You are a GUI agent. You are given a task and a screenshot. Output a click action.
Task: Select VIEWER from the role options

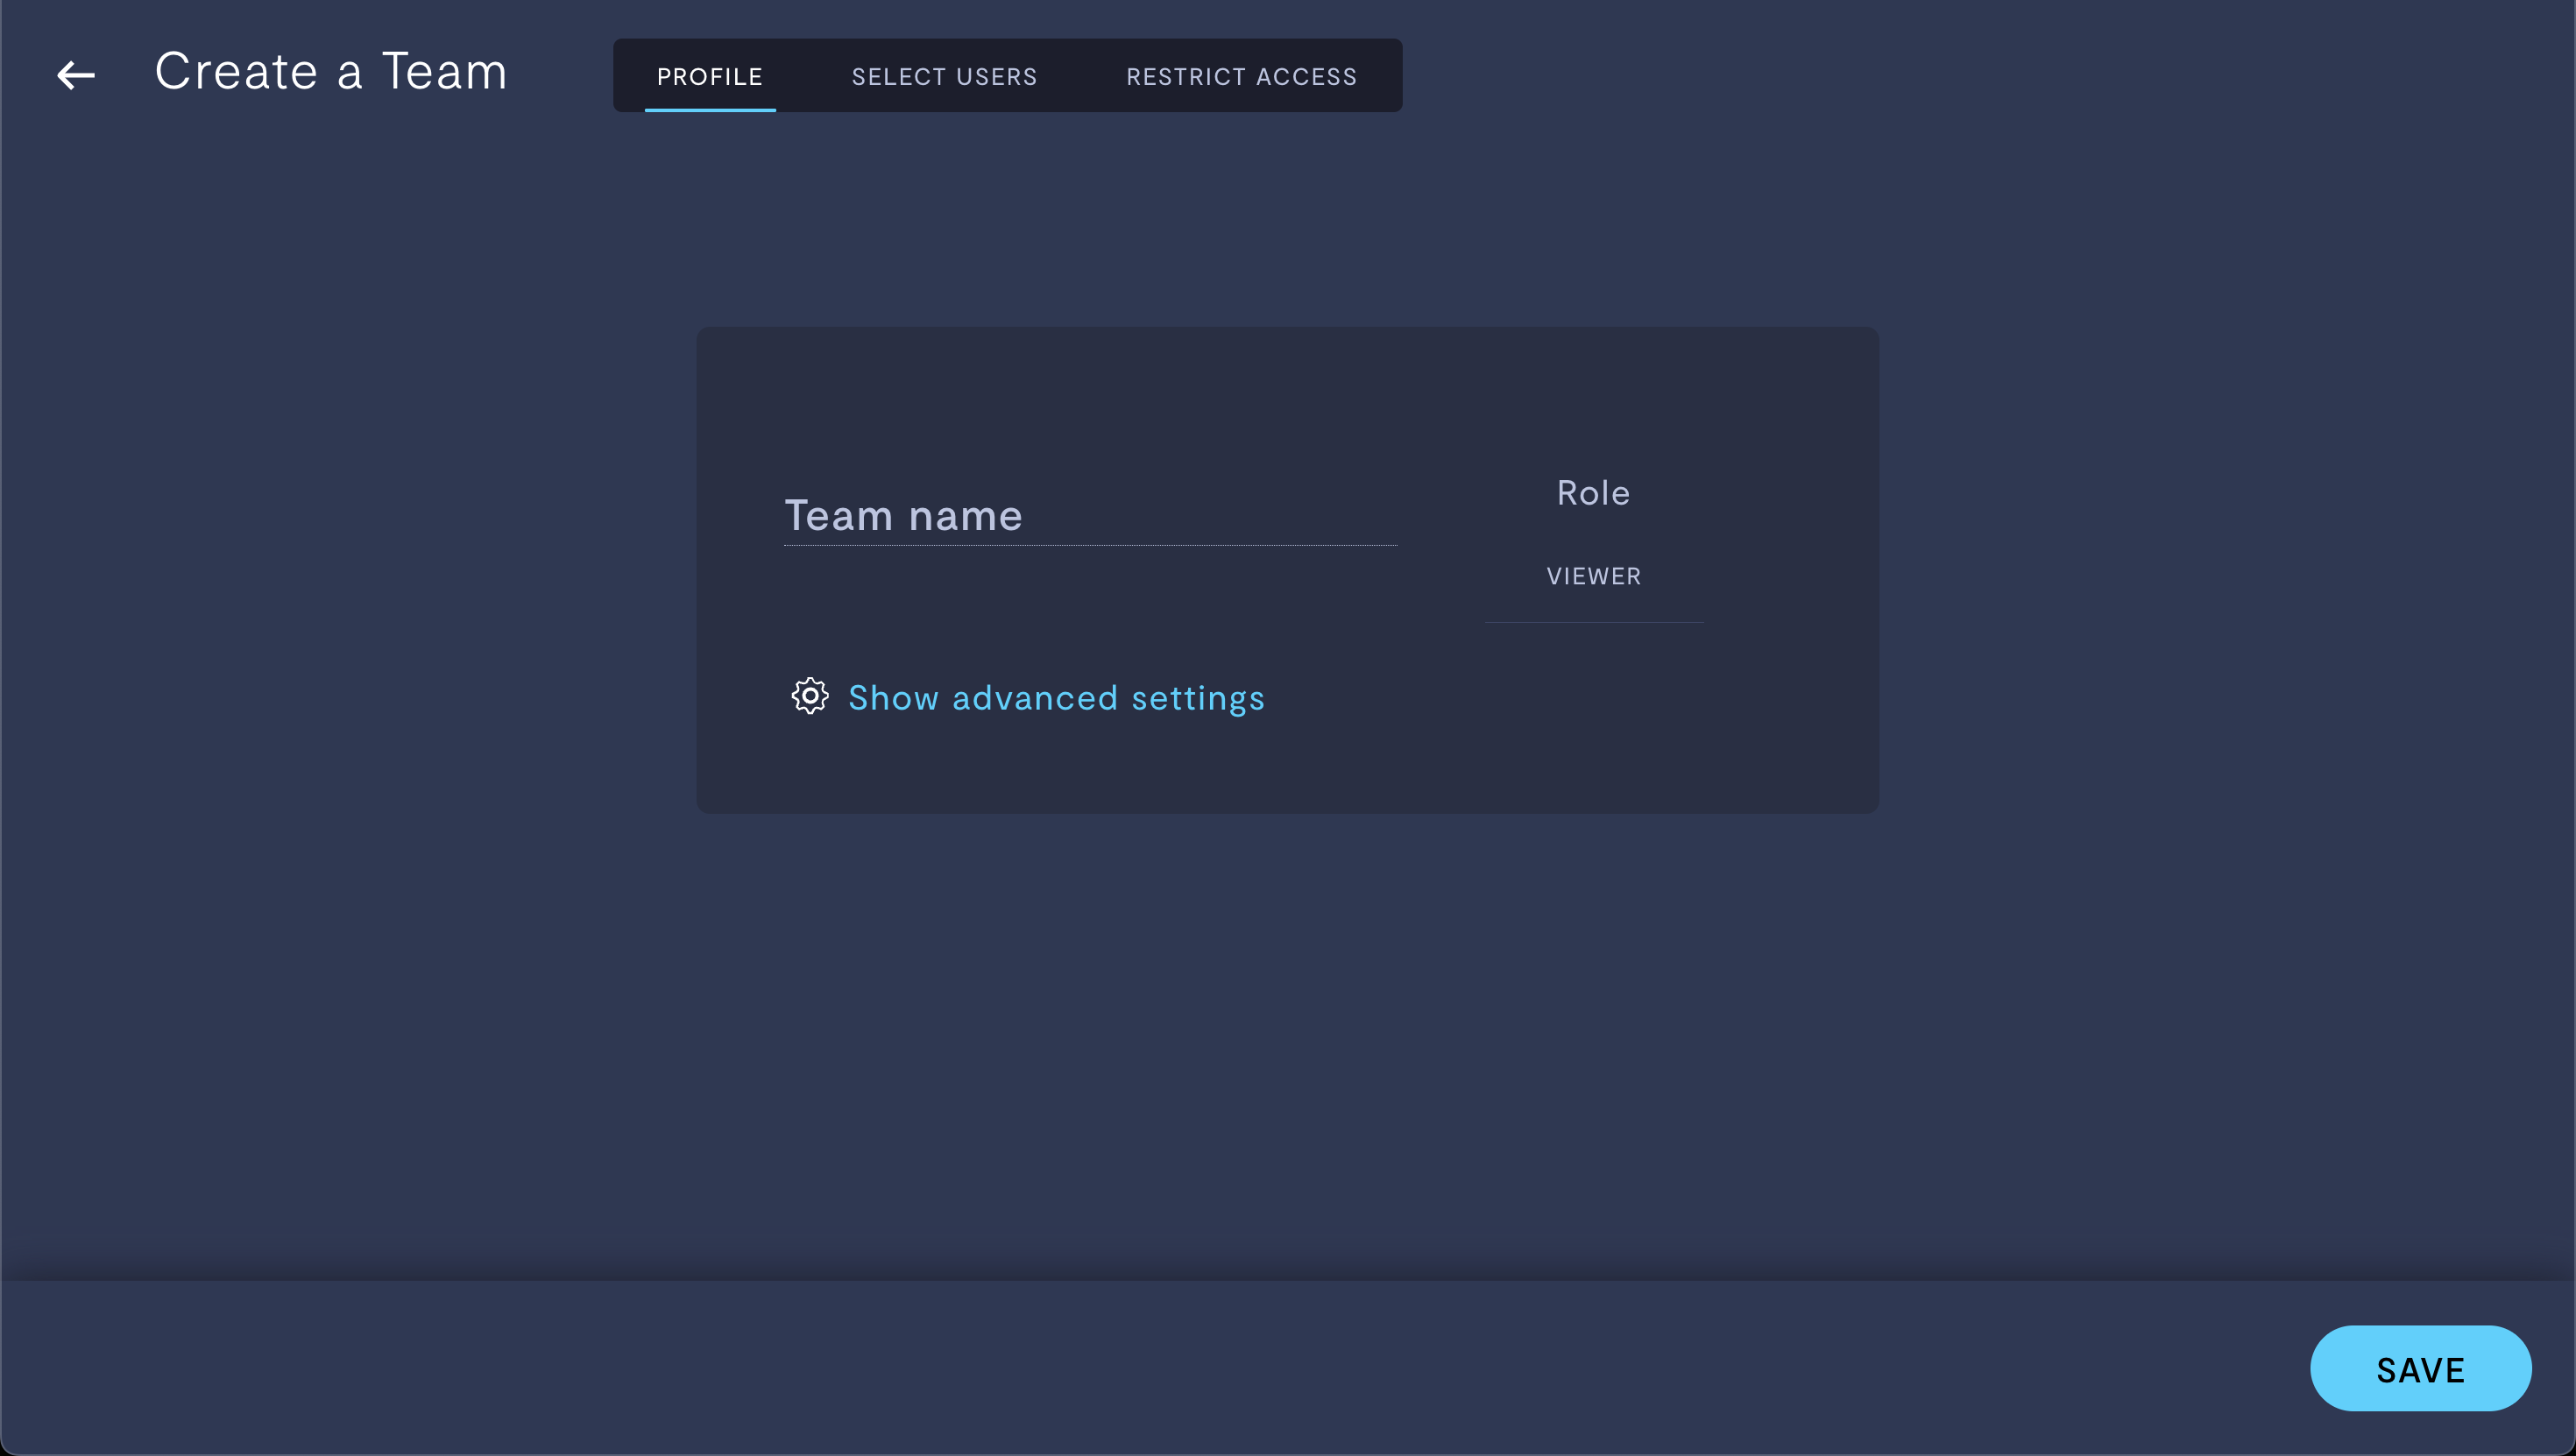[x=1594, y=575]
